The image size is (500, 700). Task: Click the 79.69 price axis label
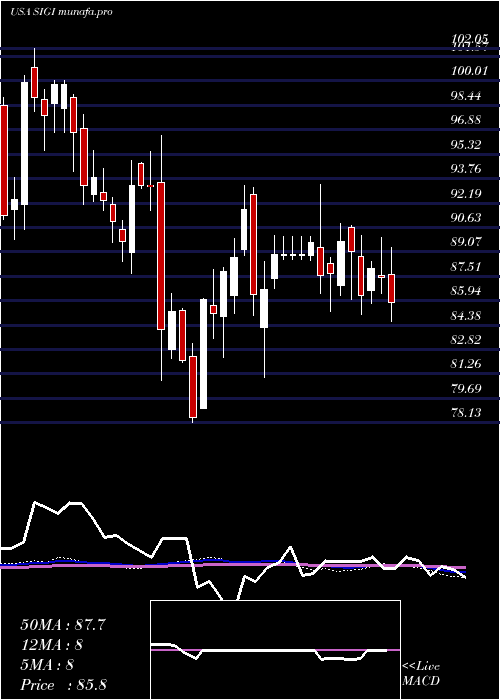(x=467, y=388)
